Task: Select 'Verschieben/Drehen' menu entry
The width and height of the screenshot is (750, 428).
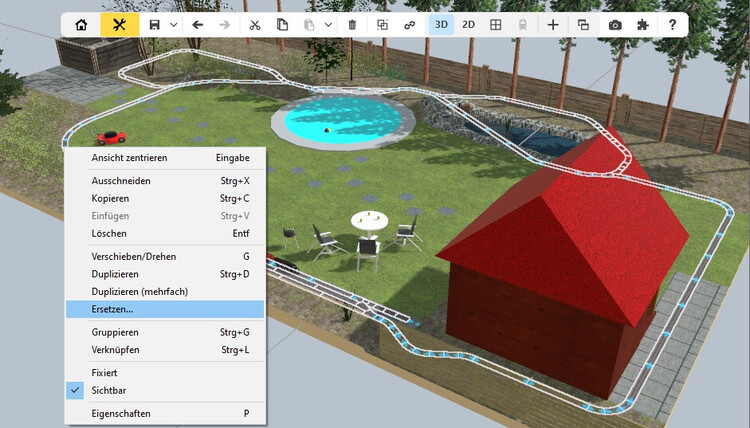Action: point(165,257)
